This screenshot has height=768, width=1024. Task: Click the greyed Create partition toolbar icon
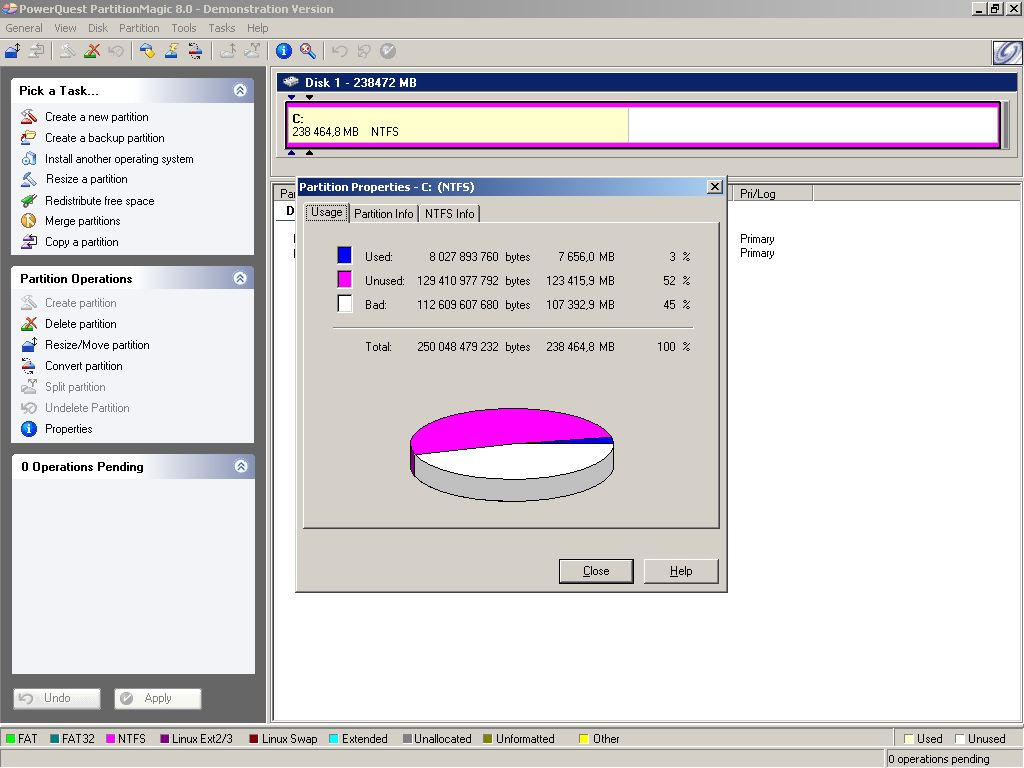(x=67, y=51)
